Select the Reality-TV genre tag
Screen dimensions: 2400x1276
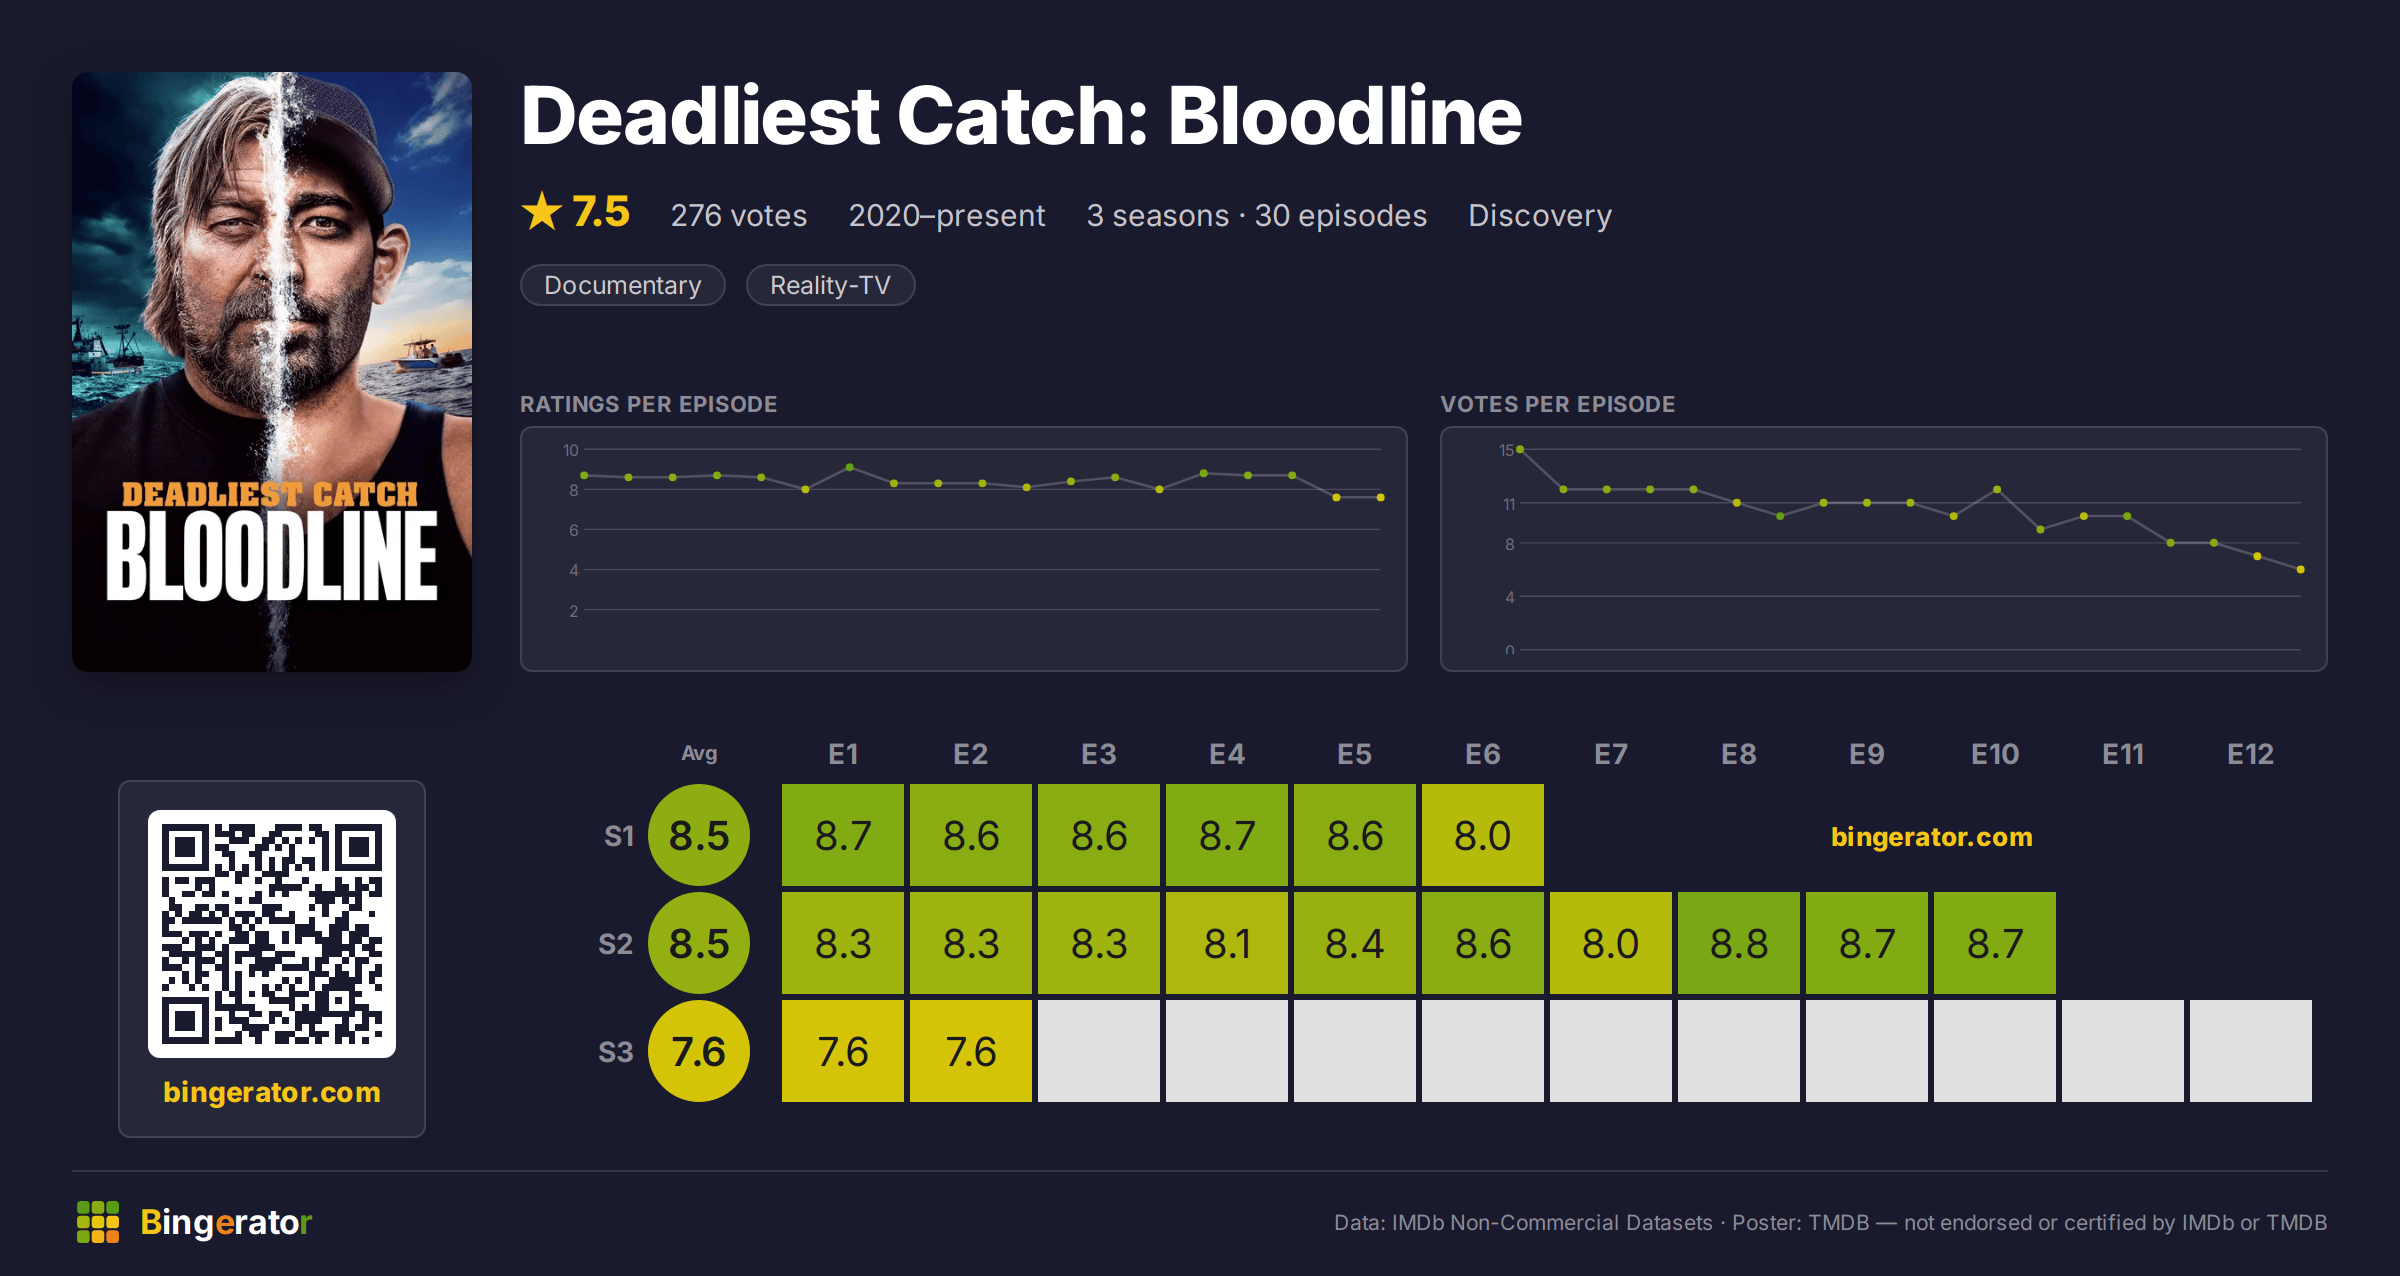coord(830,285)
